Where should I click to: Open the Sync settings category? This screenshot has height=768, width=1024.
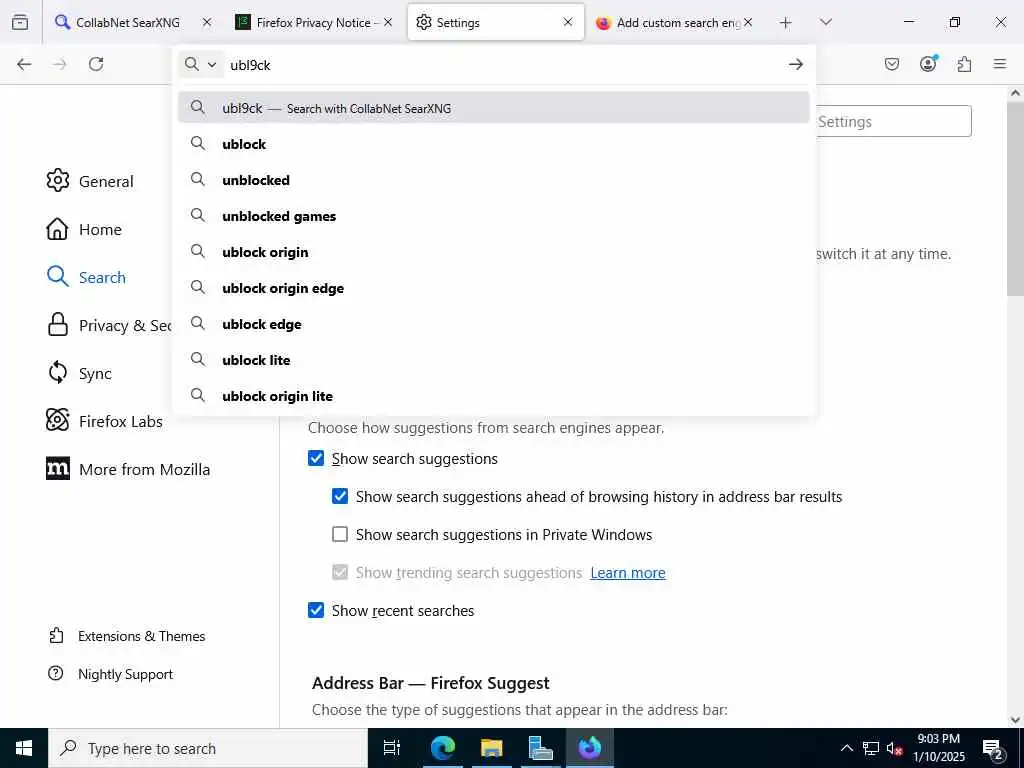click(x=95, y=373)
